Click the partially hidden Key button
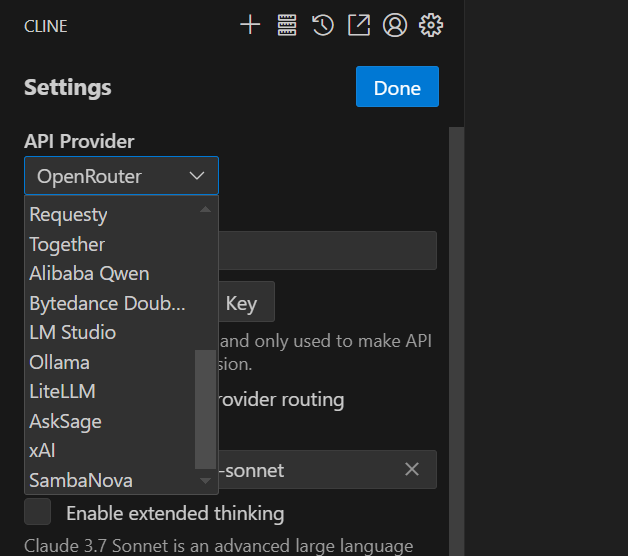 [246, 302]
